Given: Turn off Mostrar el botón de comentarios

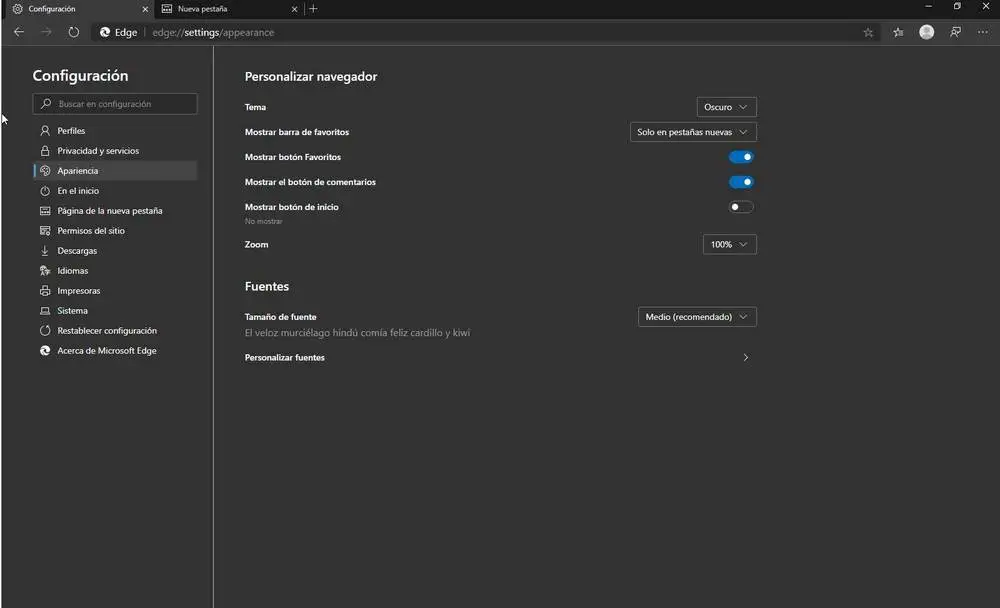Looking at the screenshot, I should (741, 182).
